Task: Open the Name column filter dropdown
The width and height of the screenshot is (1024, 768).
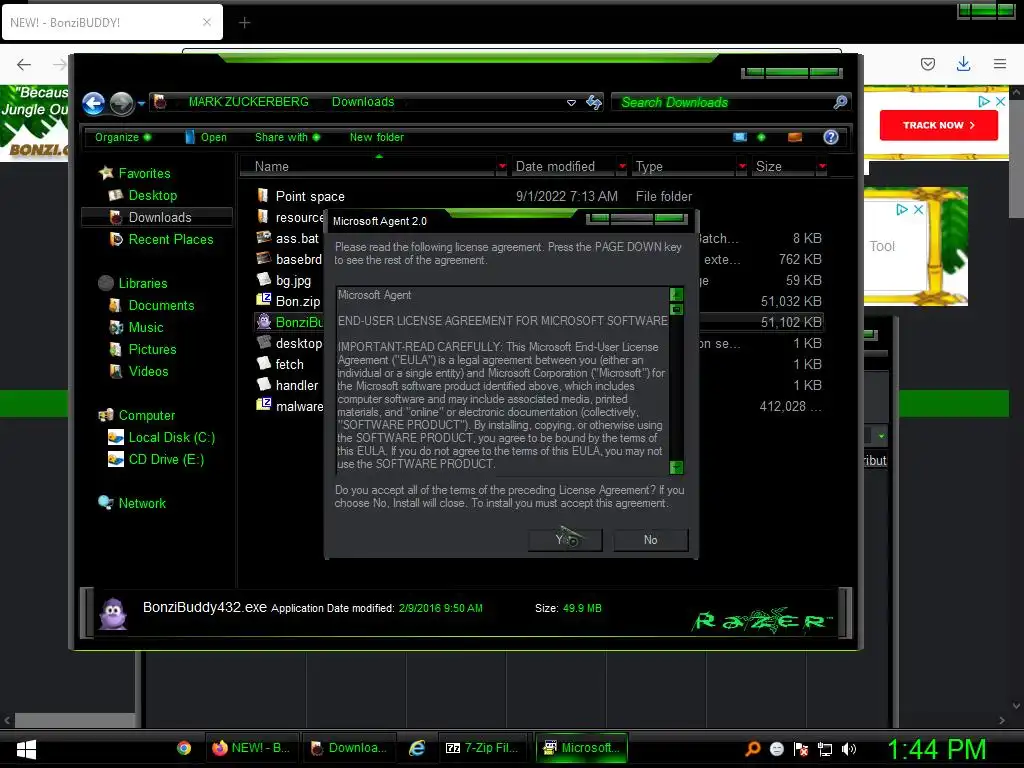Action: [502, 167]
